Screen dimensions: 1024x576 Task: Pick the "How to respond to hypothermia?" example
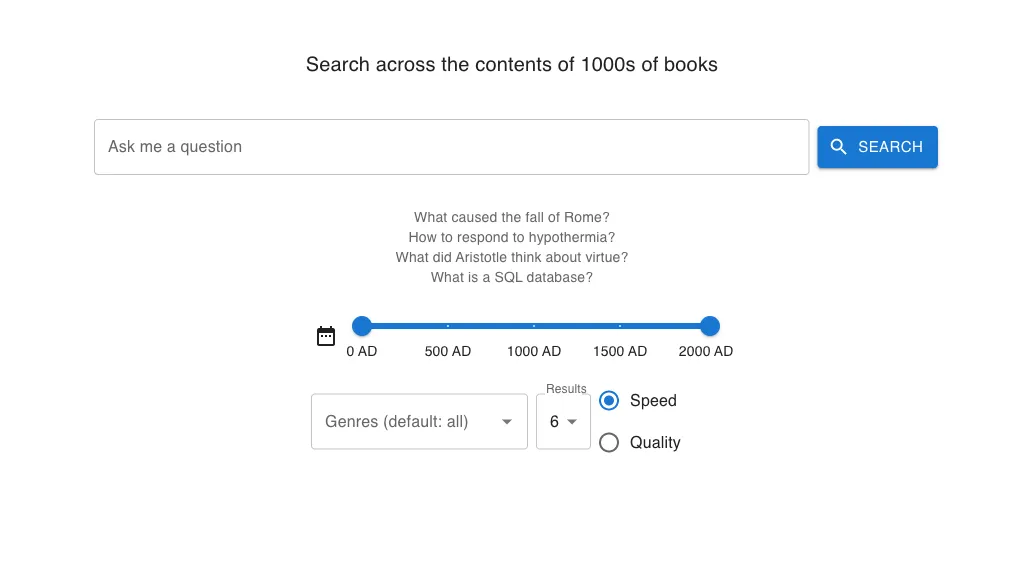[512, 237]
